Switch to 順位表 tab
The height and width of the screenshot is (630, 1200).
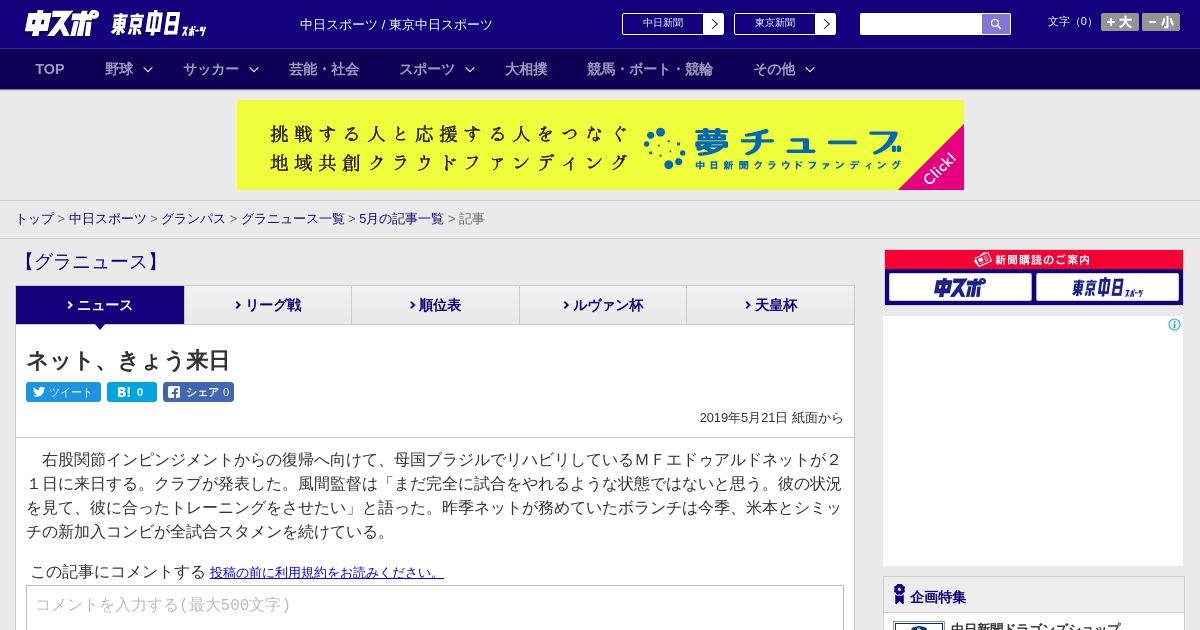(435, 305)
